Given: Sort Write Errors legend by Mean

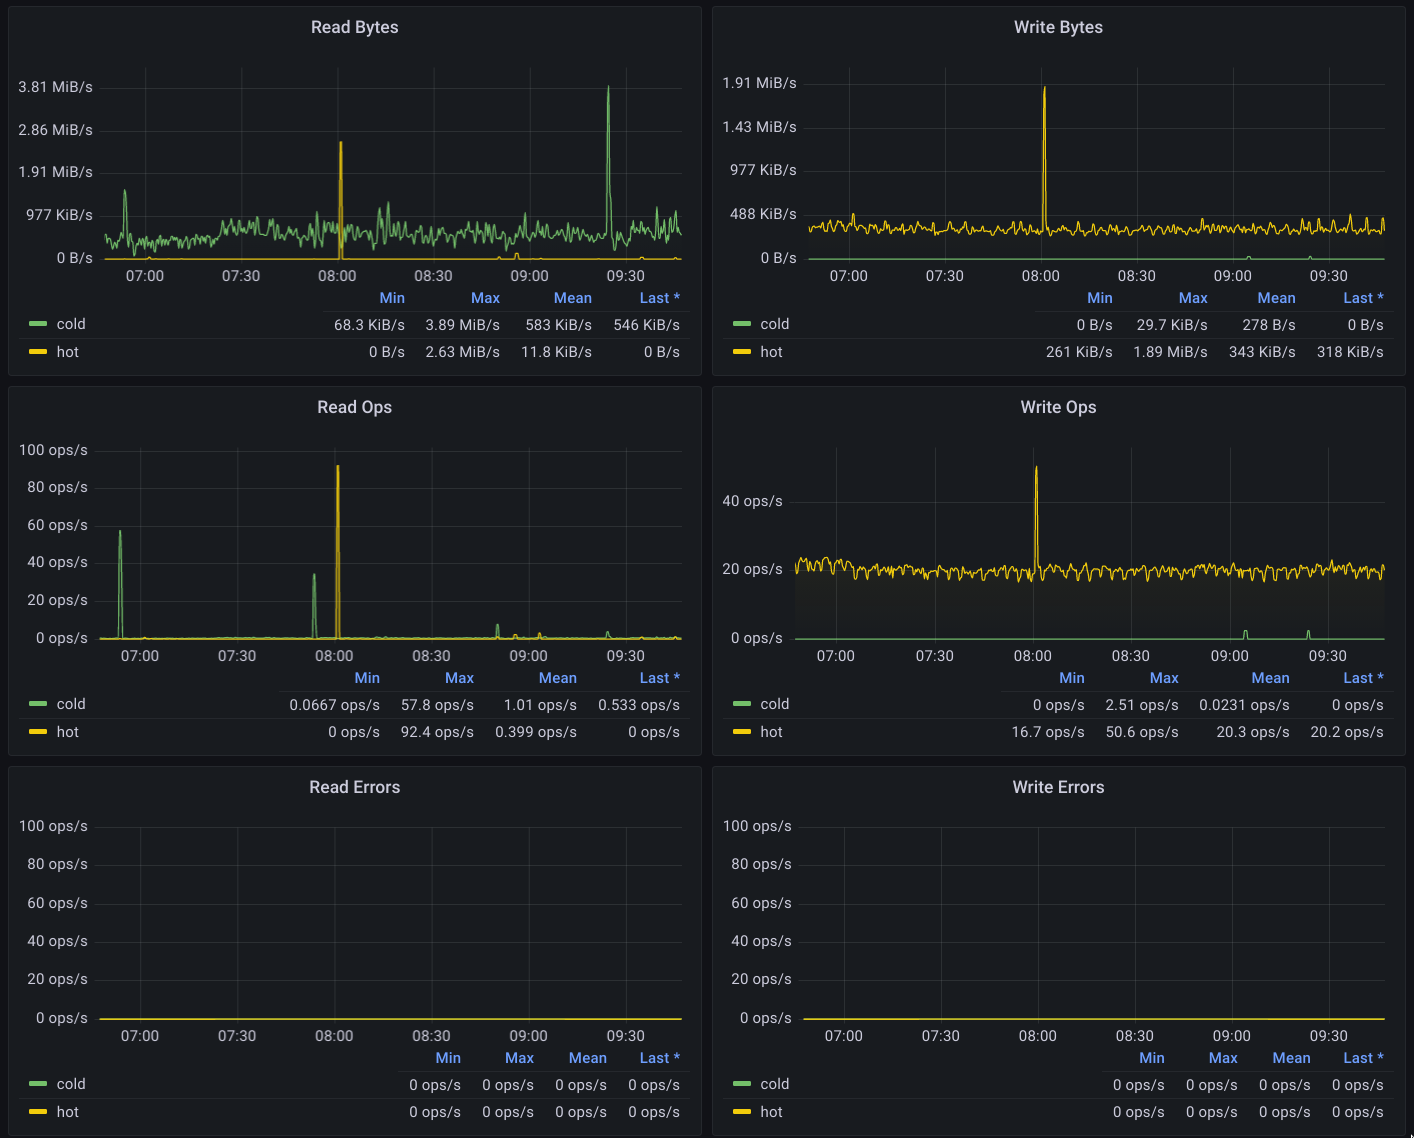Looking at the screenshot, I should pos(1292,1058).
